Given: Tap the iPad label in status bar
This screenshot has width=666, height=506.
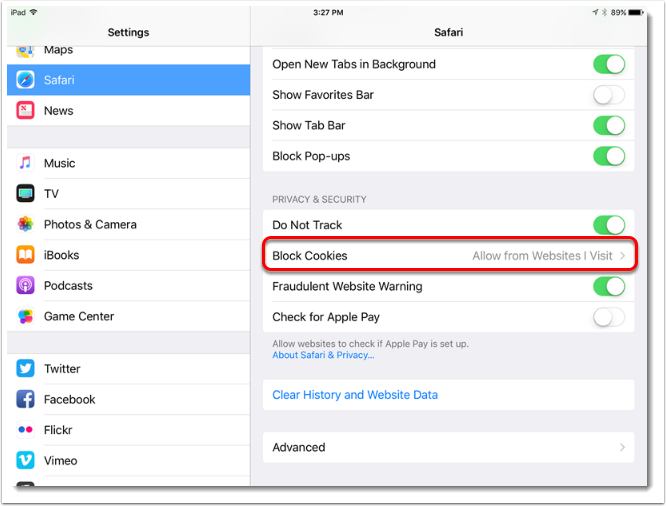Looking at the screenshot, I should click(18, 13).
